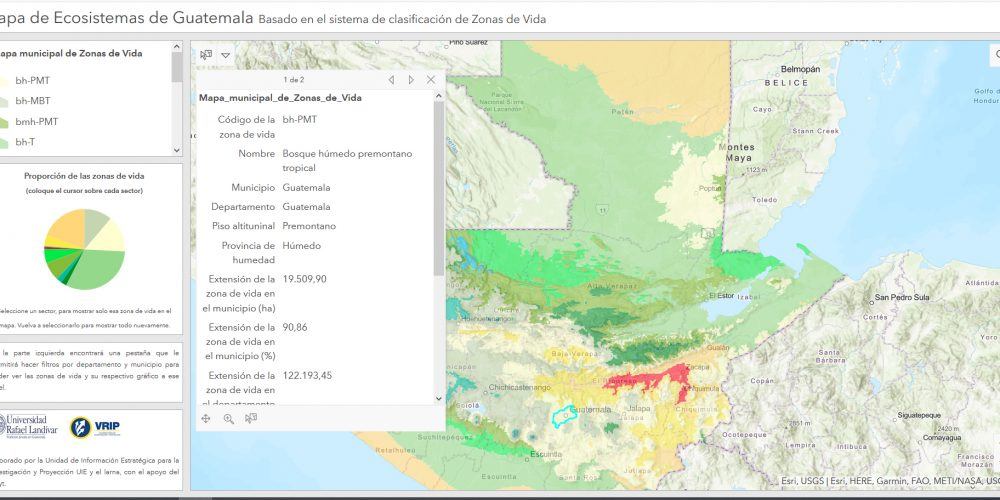Click 'Mapa municipal de Zonas de Vida' legend title
Viewport: 1000px width, 500px height.
click(71, 54)
